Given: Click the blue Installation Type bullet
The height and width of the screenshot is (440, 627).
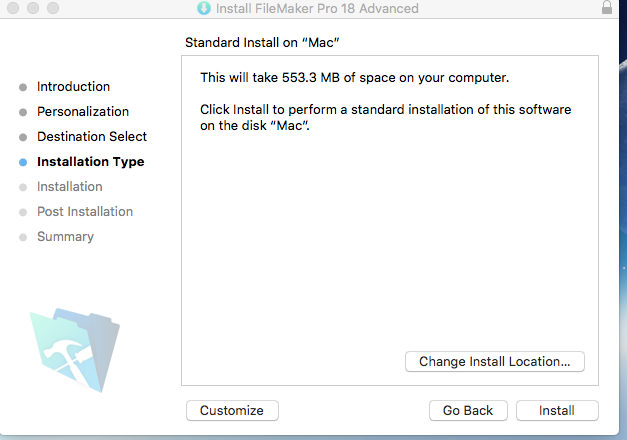Looking at the screenshot, I should pos(23,162).
